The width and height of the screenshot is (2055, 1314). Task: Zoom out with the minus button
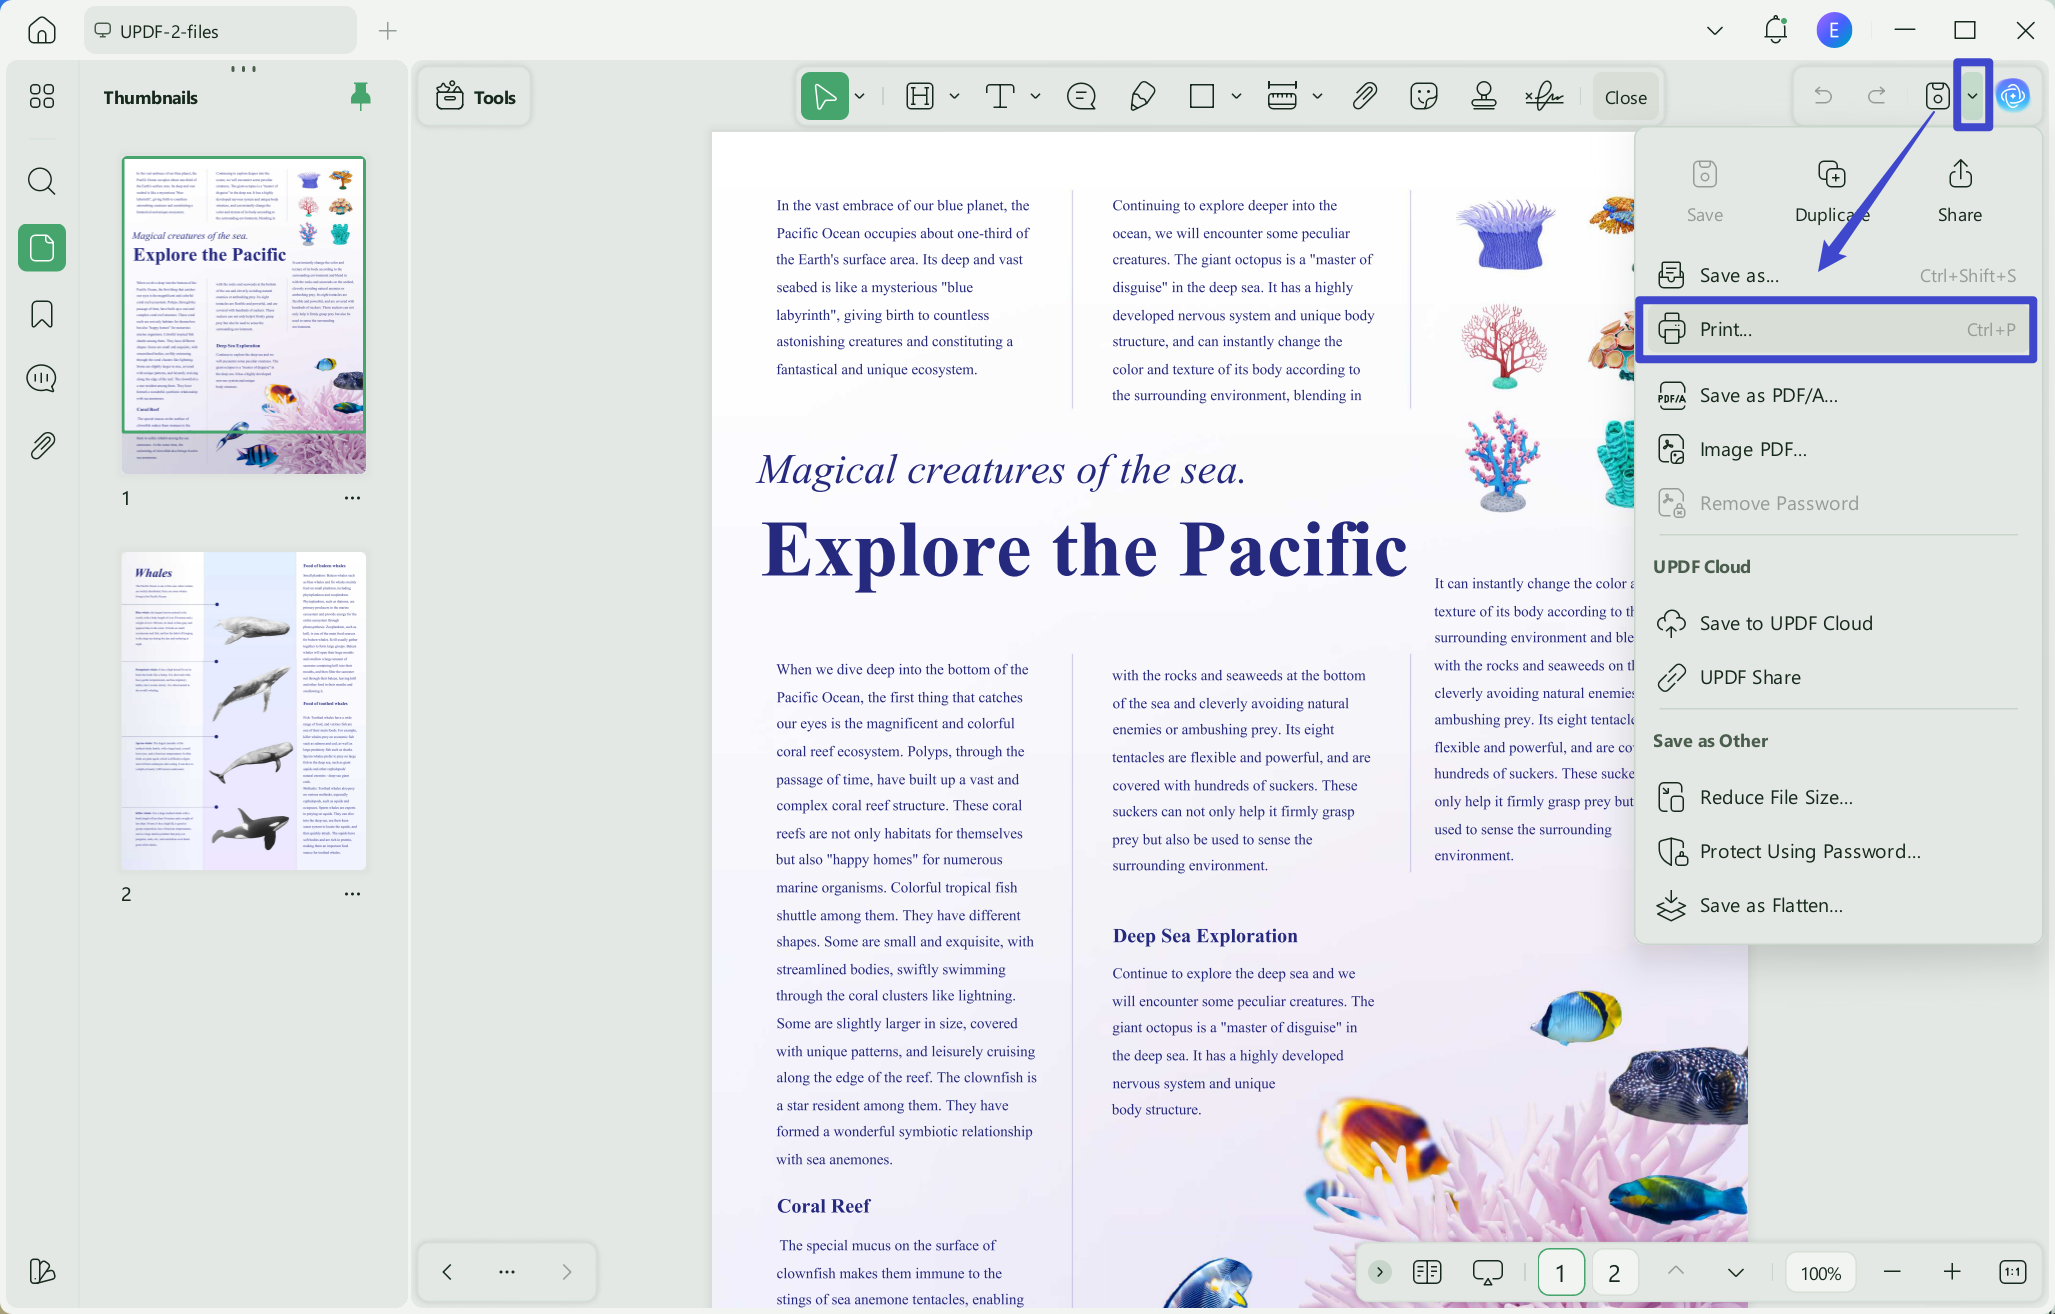click(x=1891, y=1271)
